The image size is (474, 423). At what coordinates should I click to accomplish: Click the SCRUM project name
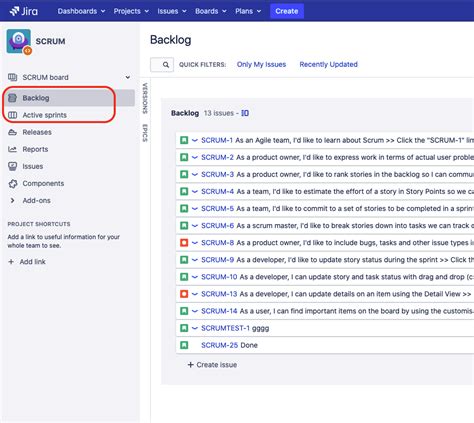point(50,41)
